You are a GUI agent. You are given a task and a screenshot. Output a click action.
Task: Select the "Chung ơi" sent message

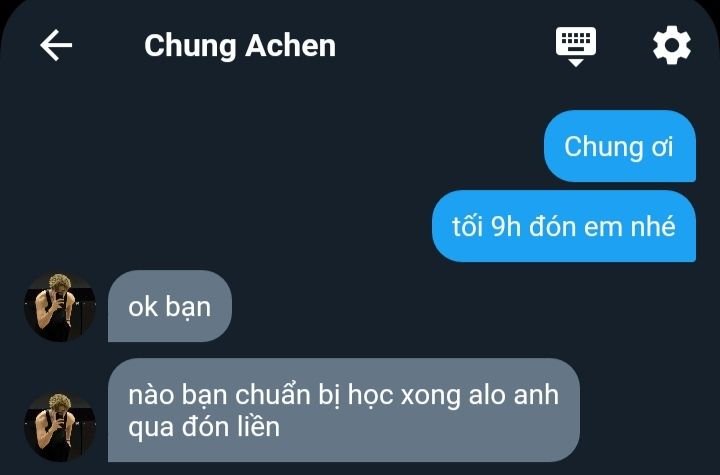[620, 146]
